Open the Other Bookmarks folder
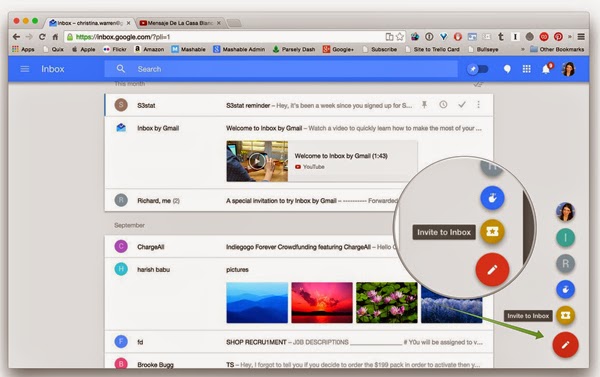Viewport: 600px width, 377px height. pos(557,49)
